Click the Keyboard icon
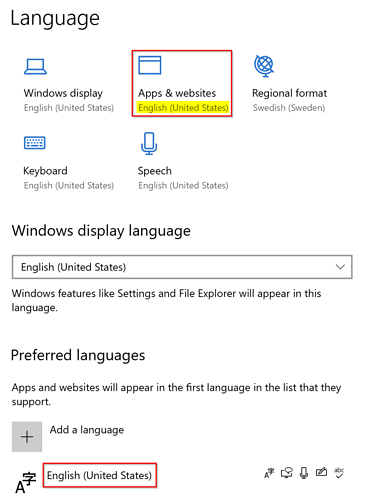The width and height of the screenshot is (380, 500). (35, 143)
